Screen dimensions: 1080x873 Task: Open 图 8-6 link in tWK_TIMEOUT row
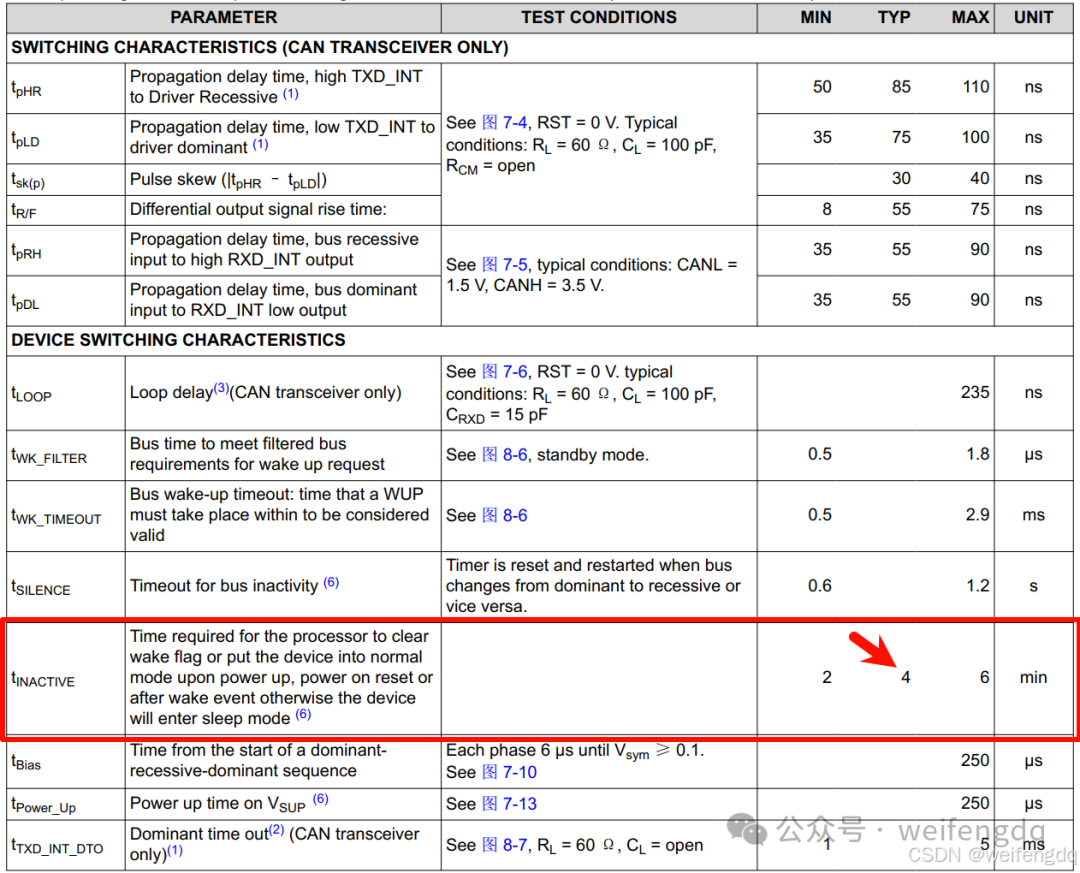pyautogui.click(x=504, y=515)
